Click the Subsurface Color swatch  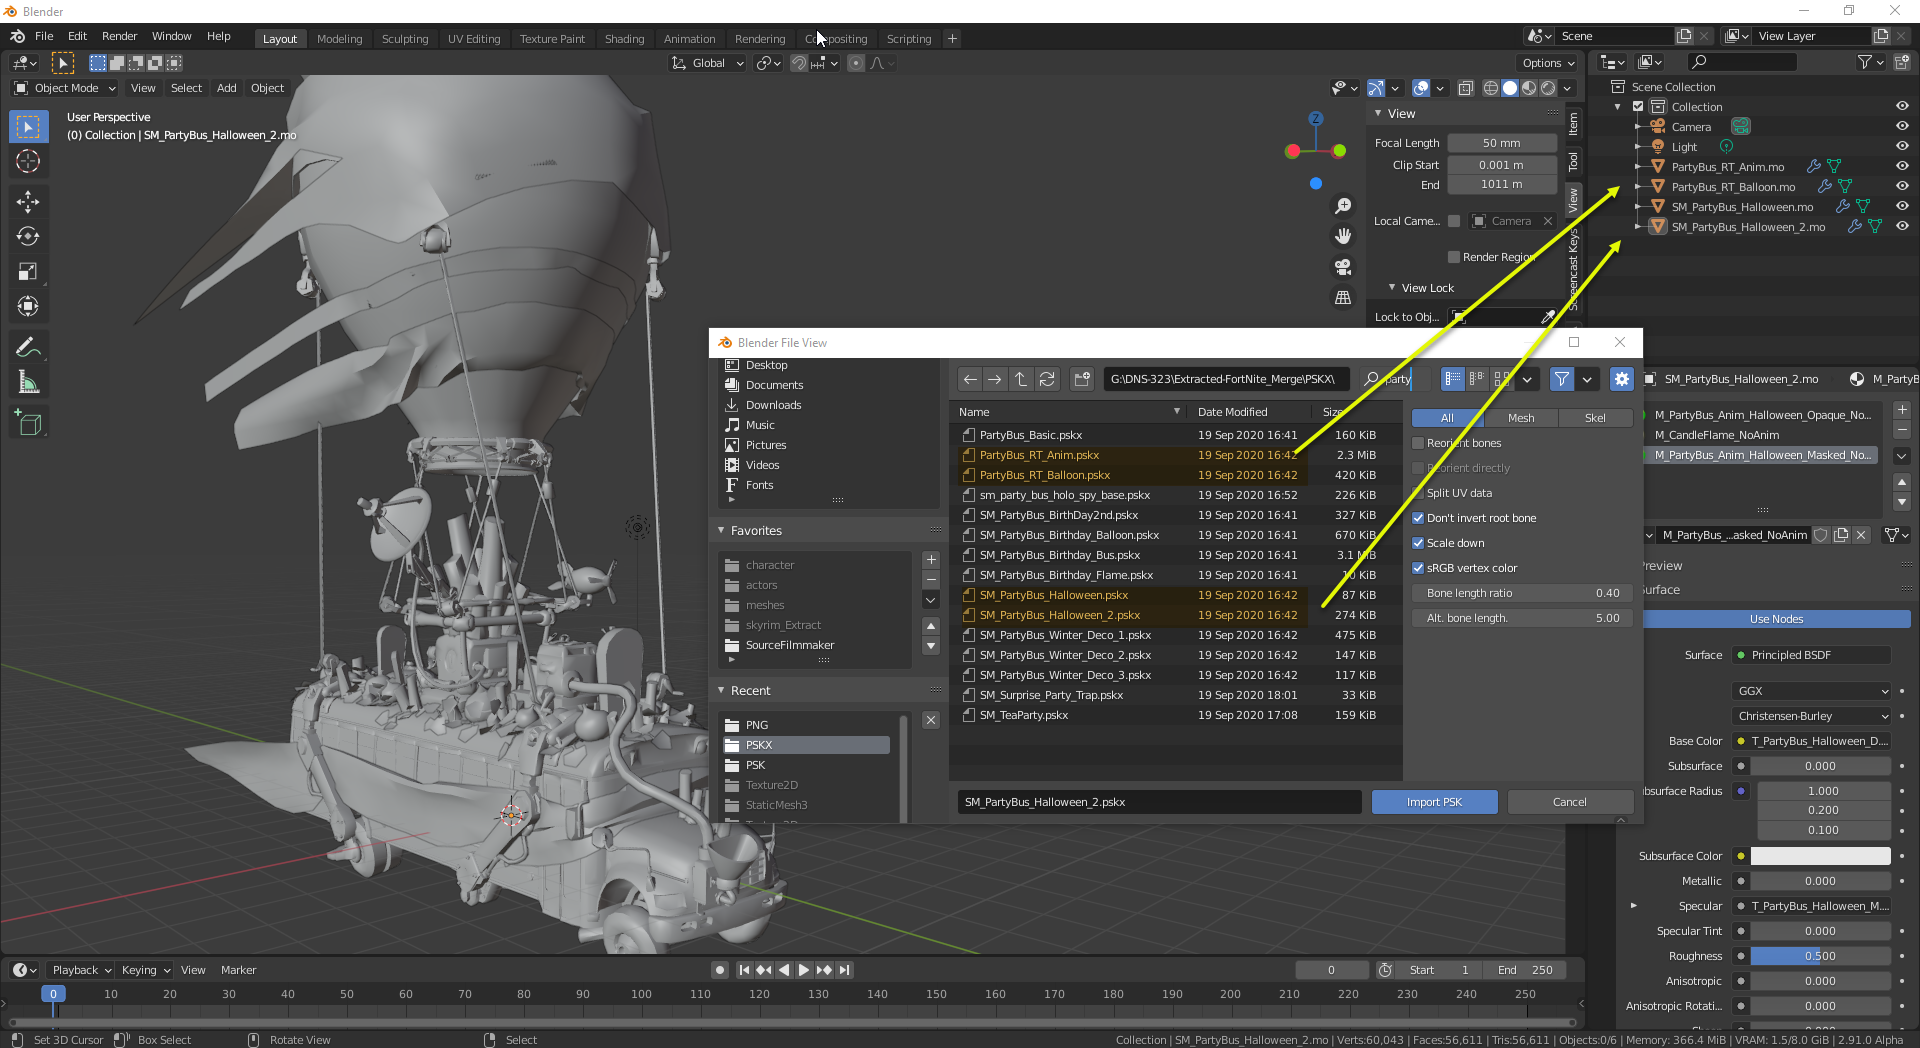1820,856
